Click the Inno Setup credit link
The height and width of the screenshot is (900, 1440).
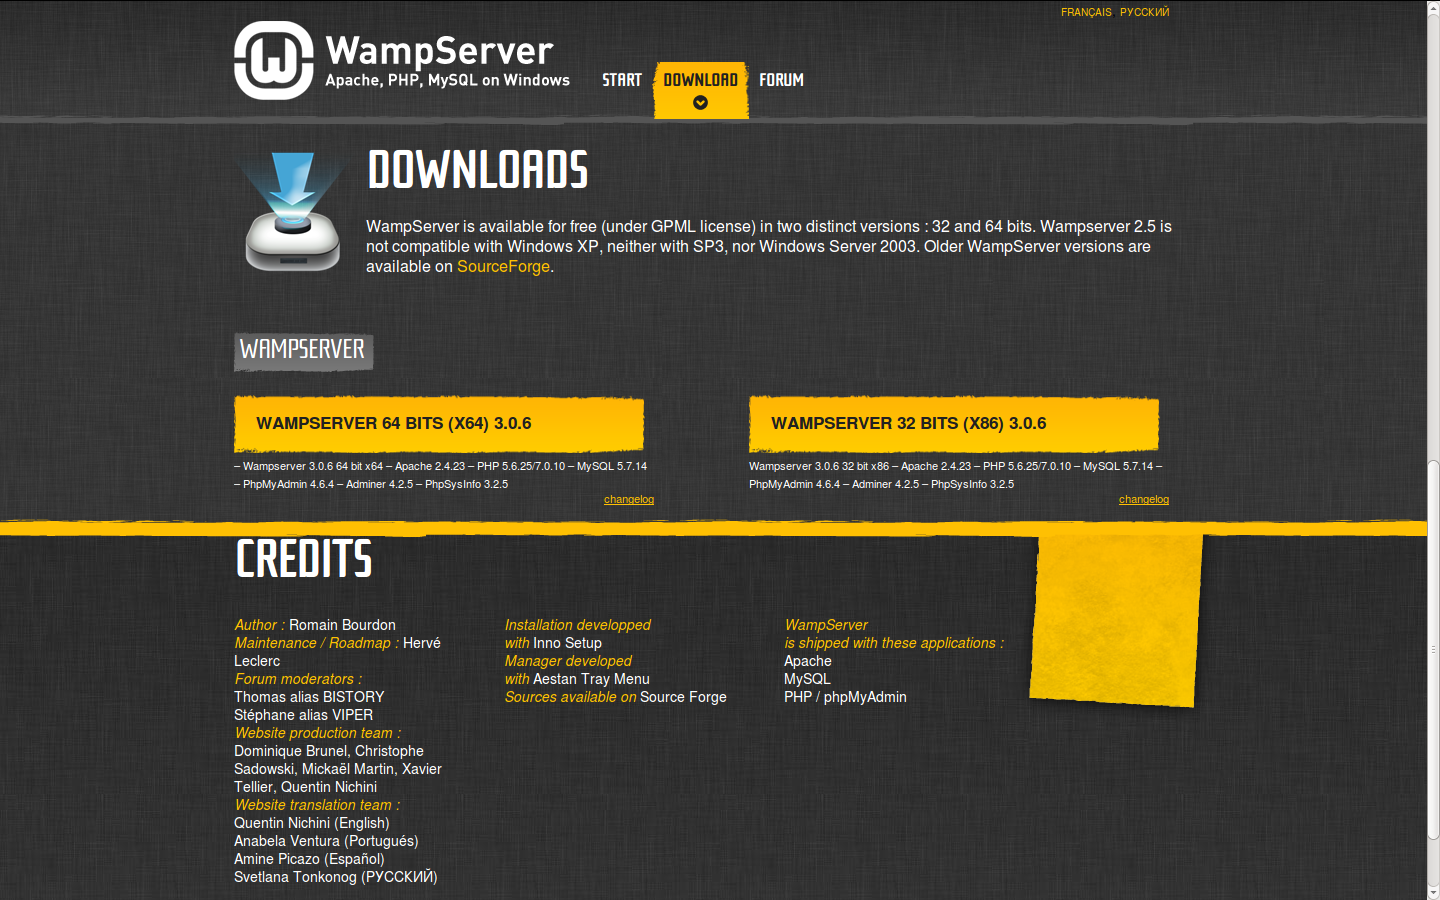click(567, 643)
